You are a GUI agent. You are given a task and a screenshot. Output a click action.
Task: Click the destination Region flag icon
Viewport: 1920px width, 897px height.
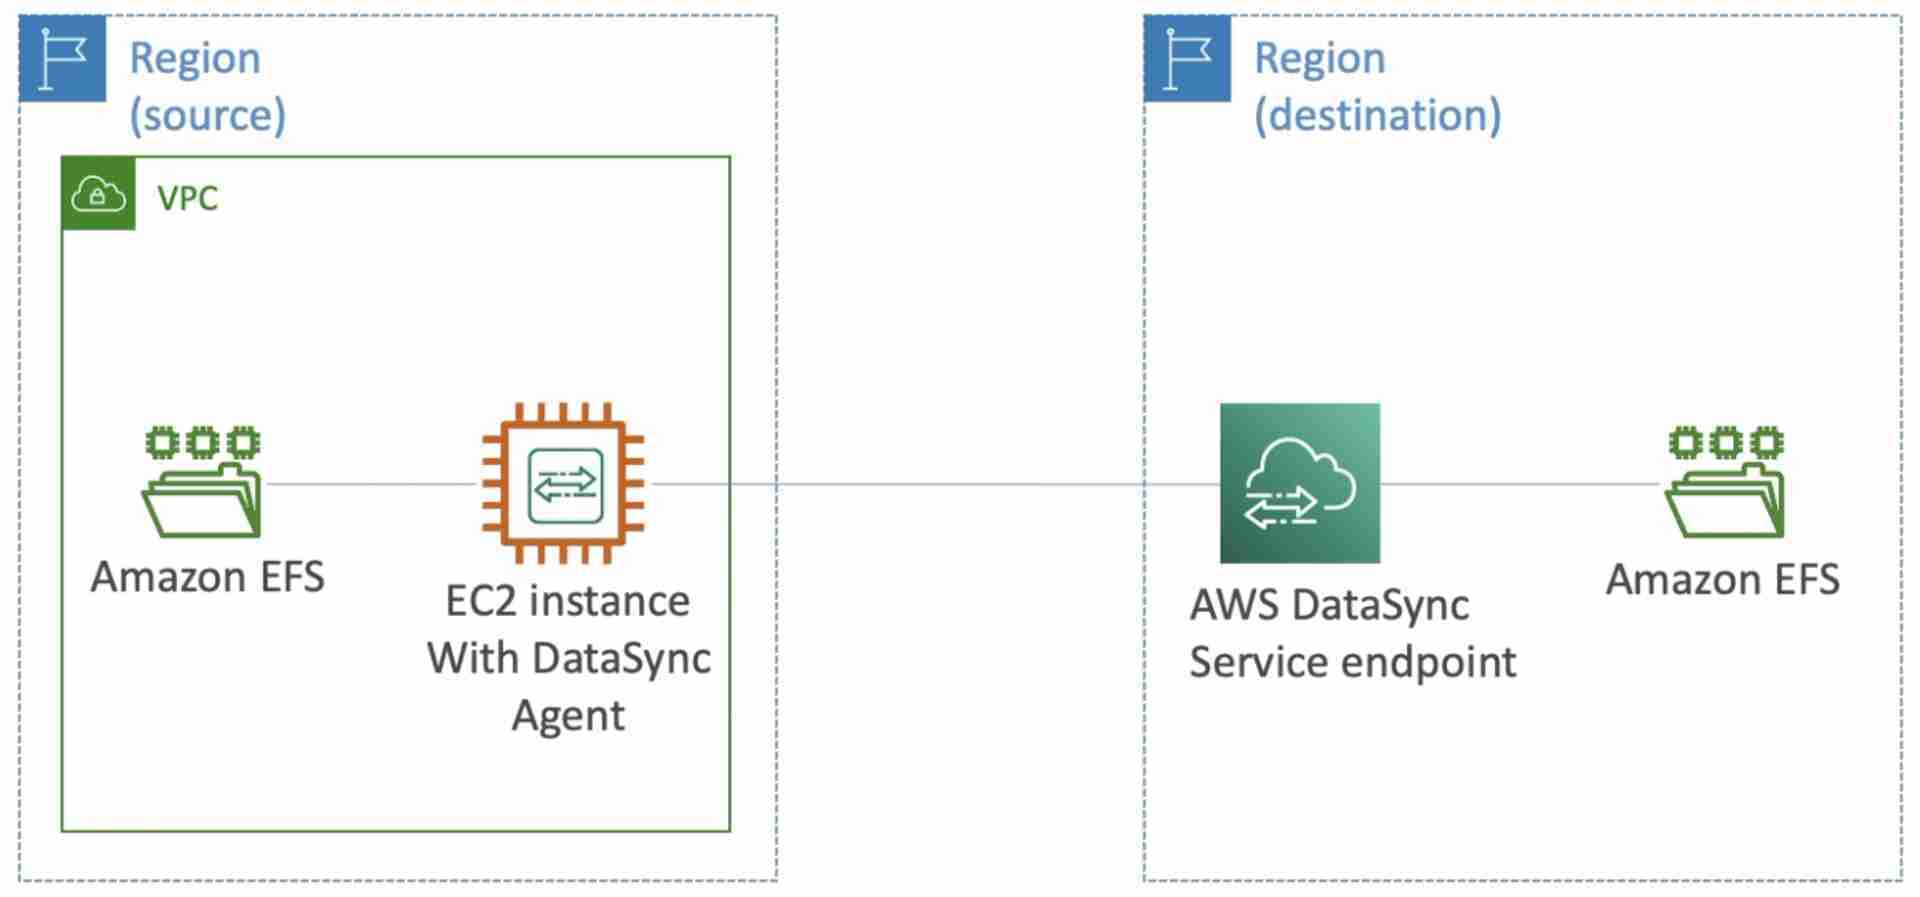(1187, 58)
